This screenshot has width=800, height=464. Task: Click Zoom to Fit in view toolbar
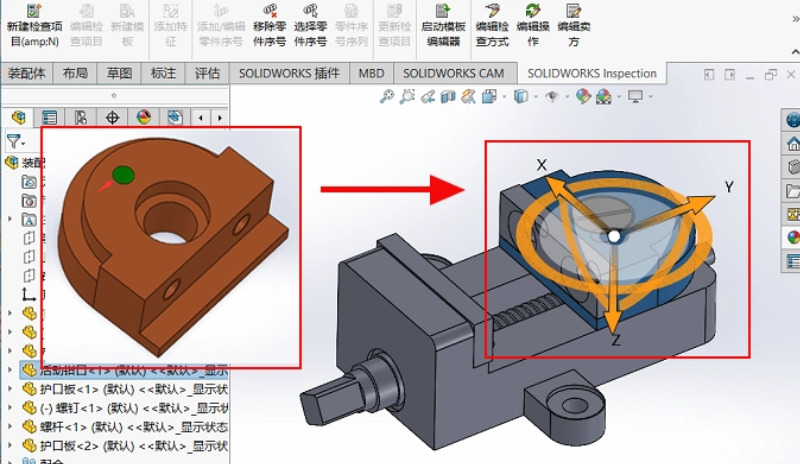point(387,96)
